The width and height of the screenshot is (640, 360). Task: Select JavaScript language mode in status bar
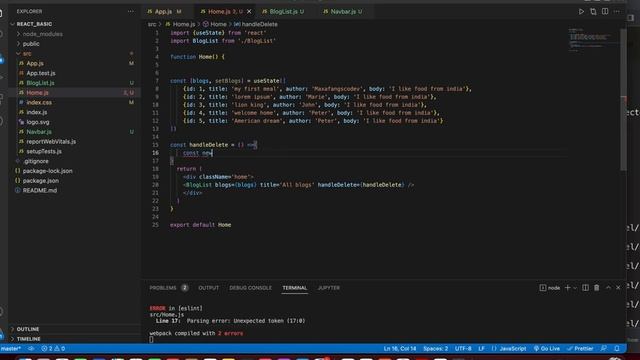(509, 349)
